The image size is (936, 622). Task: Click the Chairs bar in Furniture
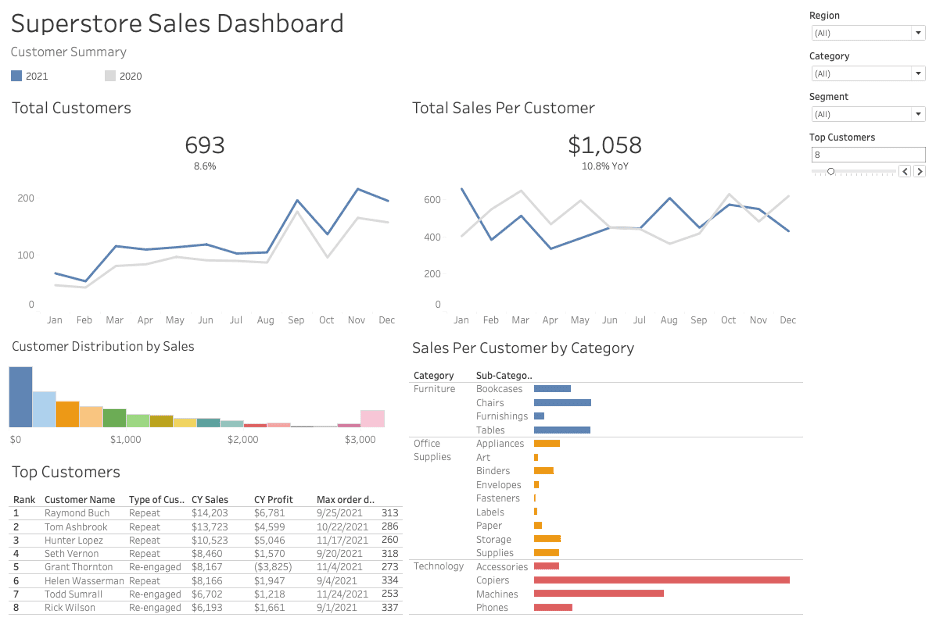[x=562, y=403]
